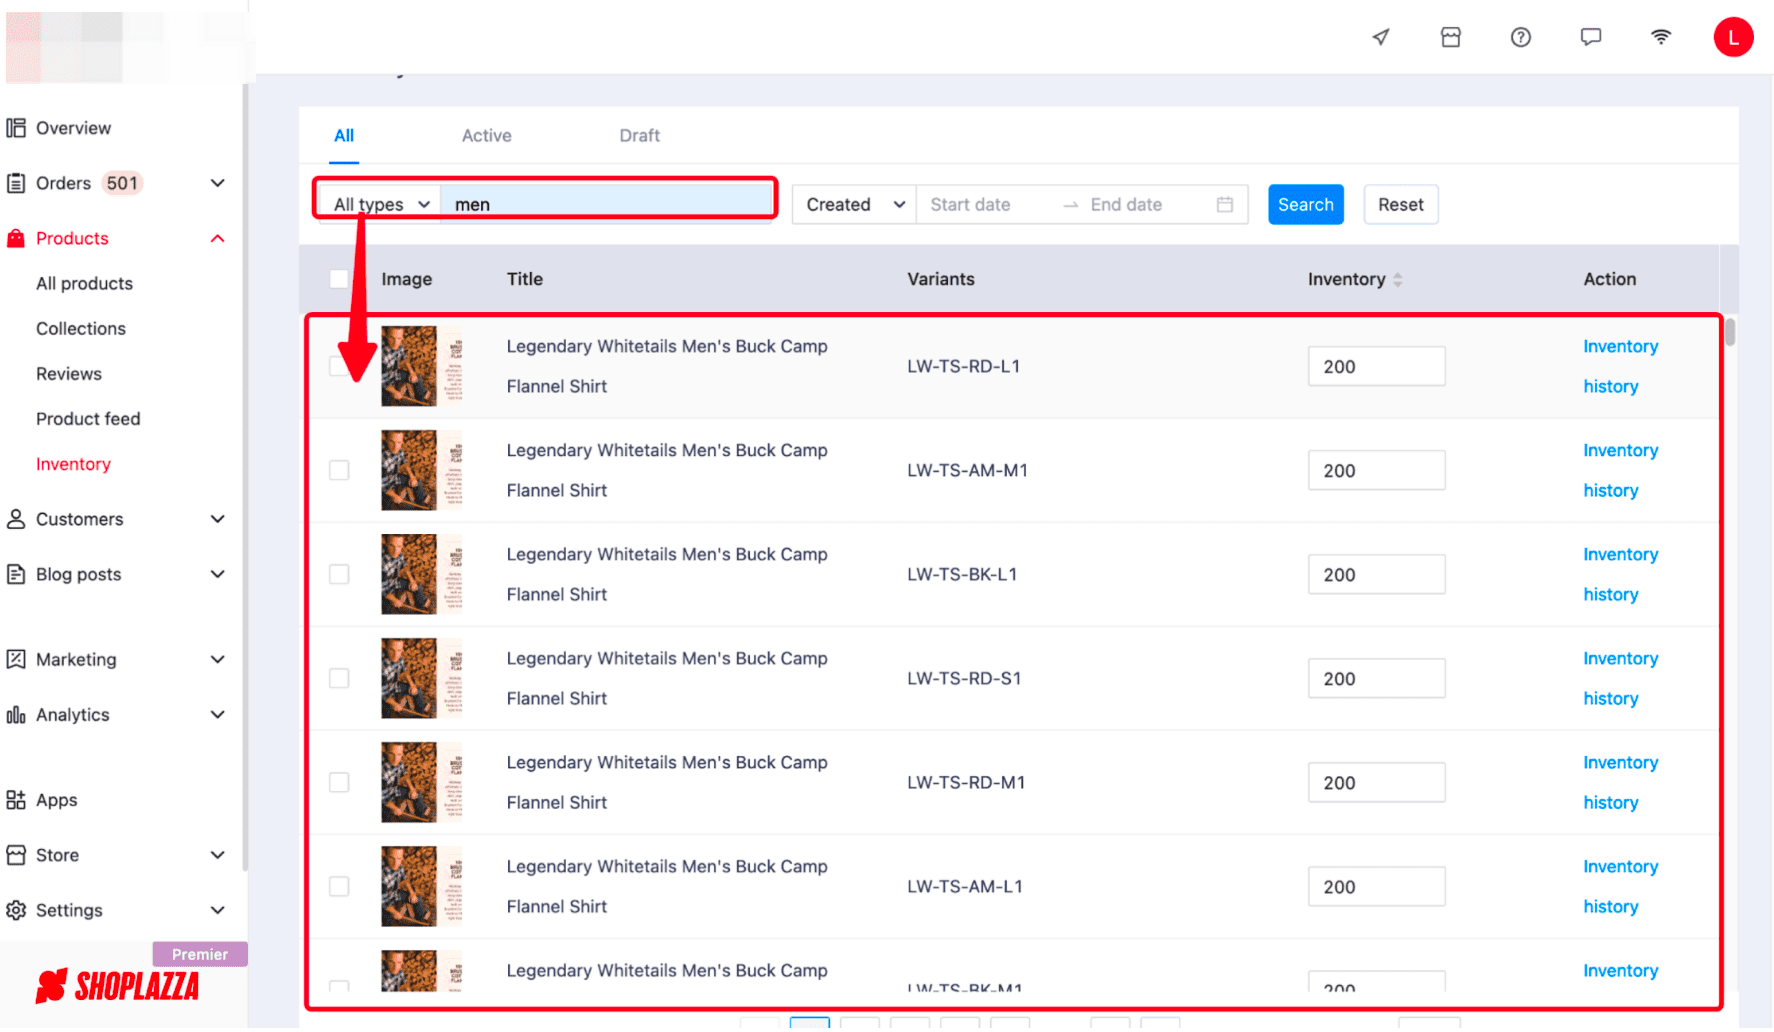This screenshot has width=1774, height=1032.
Task: Click the wifi signal icon
Action: point(1660,37)
